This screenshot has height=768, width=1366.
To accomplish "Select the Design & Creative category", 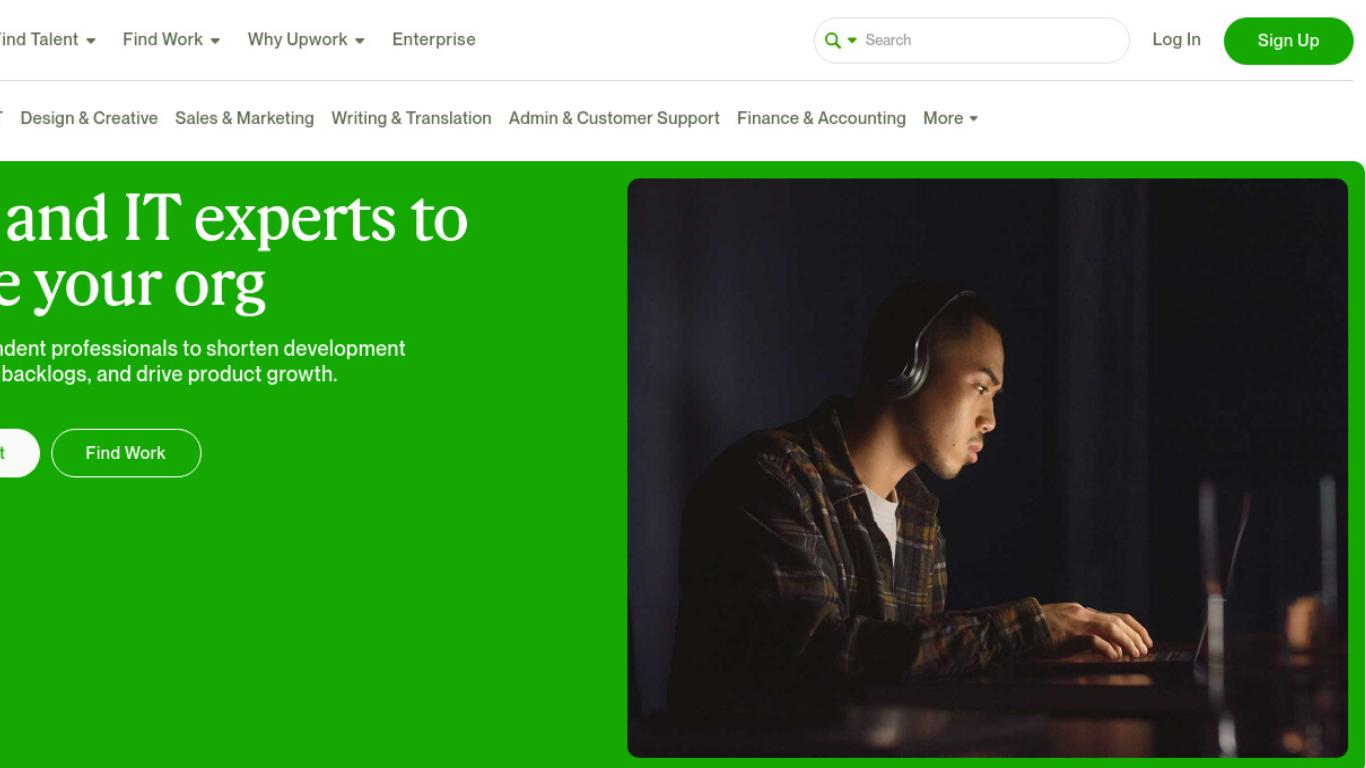I will 89,118.
